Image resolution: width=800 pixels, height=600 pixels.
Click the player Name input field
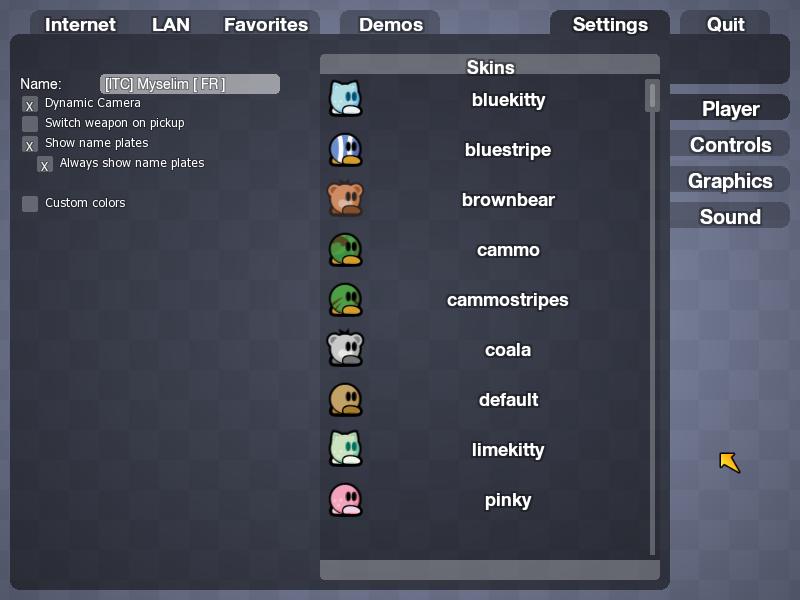190,84
